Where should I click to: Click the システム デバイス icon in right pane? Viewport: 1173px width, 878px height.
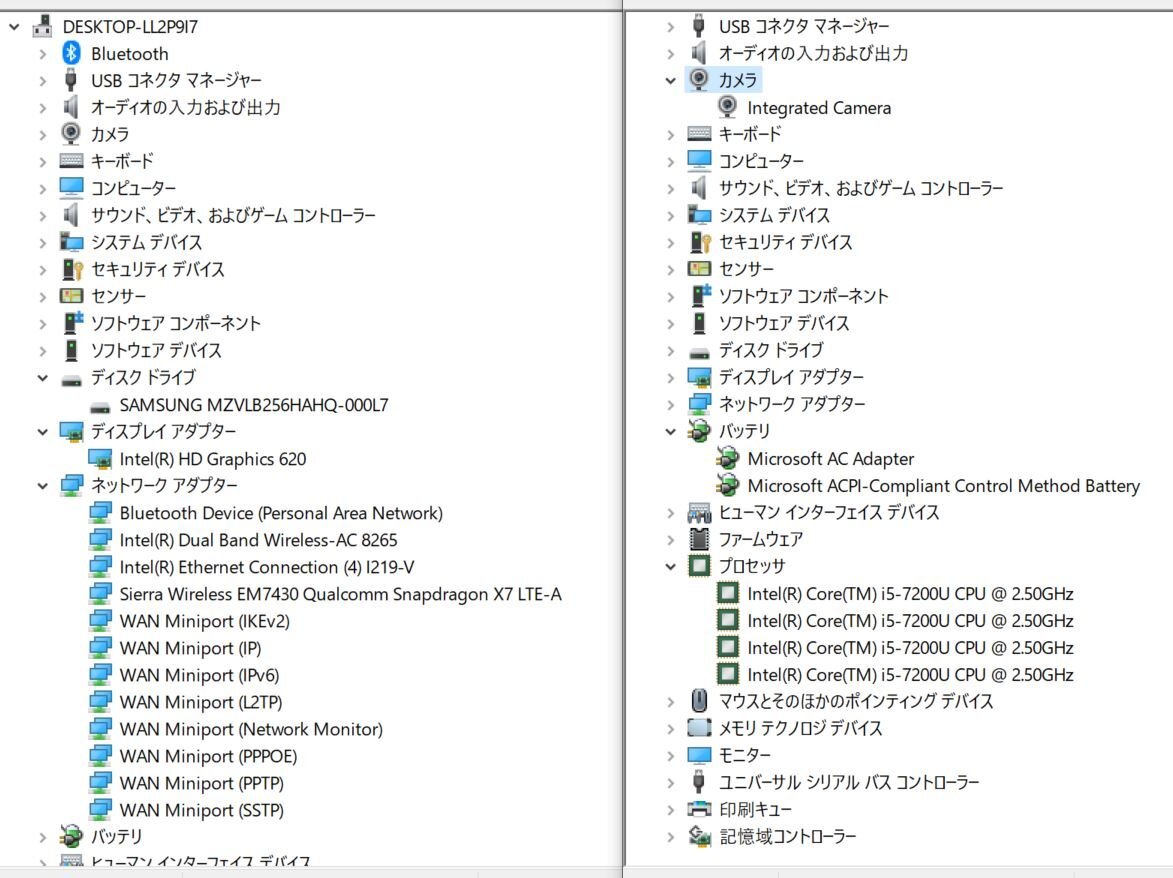(x=699, y=215)
